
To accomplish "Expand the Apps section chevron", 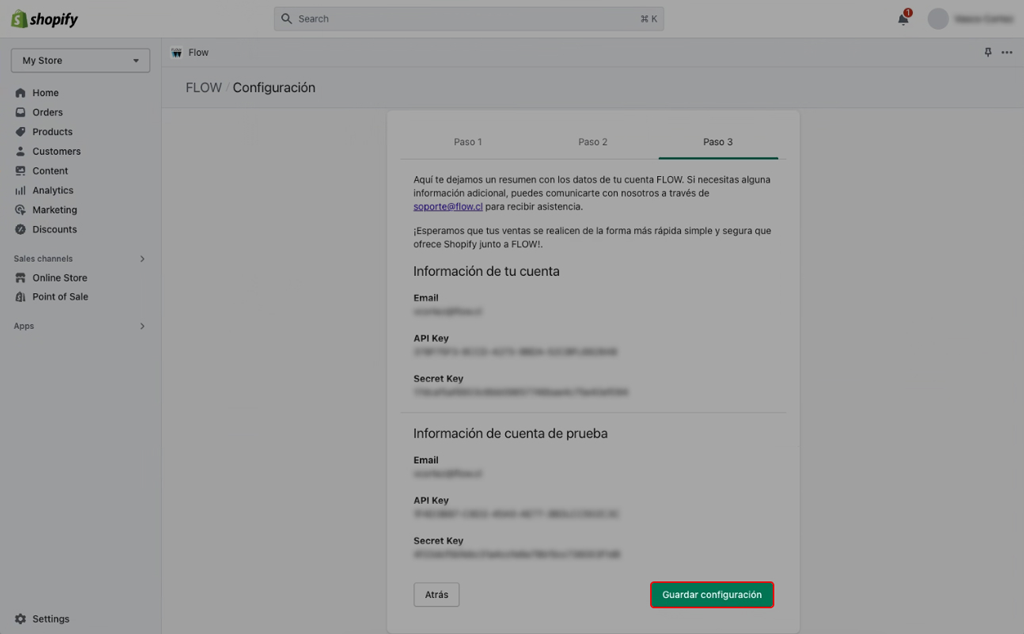I will pos(142,326).
